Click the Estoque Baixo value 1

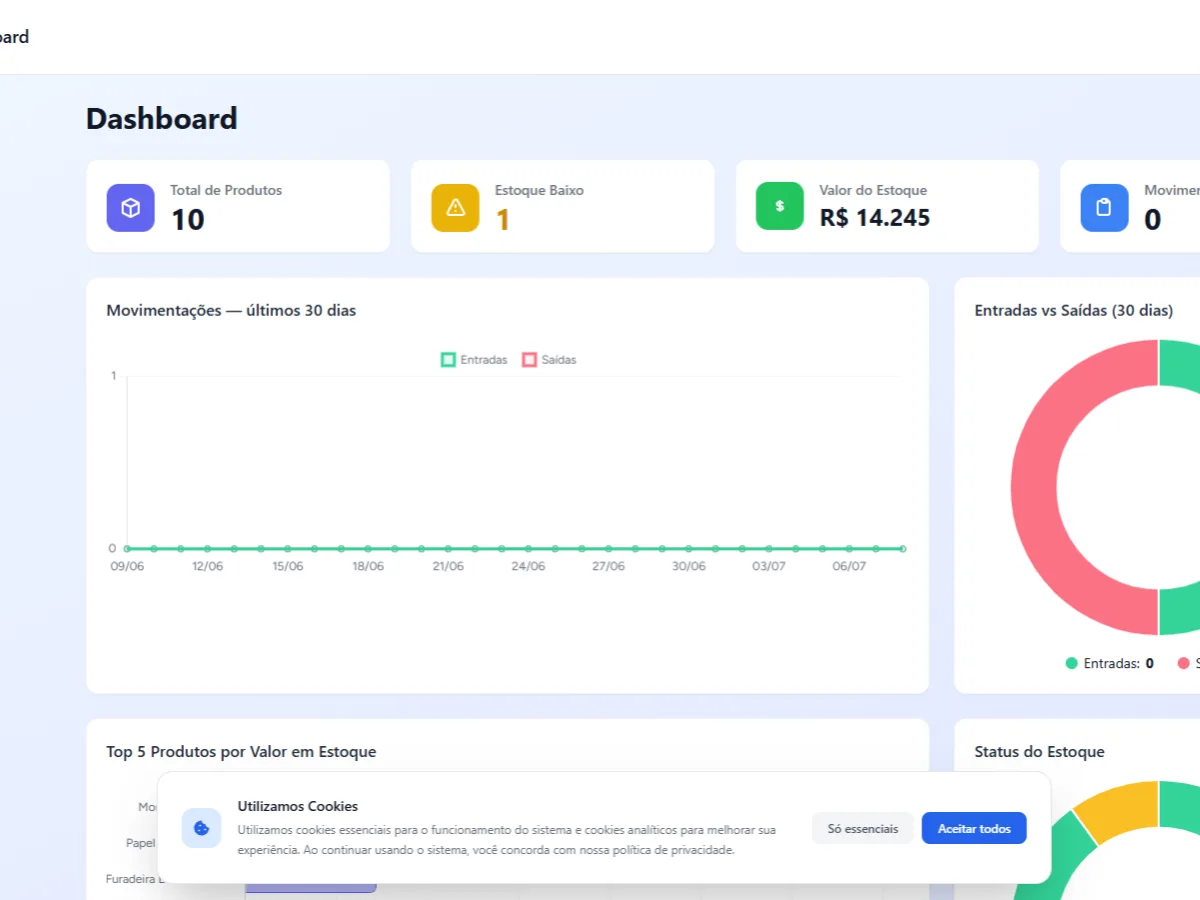[503, 219]
